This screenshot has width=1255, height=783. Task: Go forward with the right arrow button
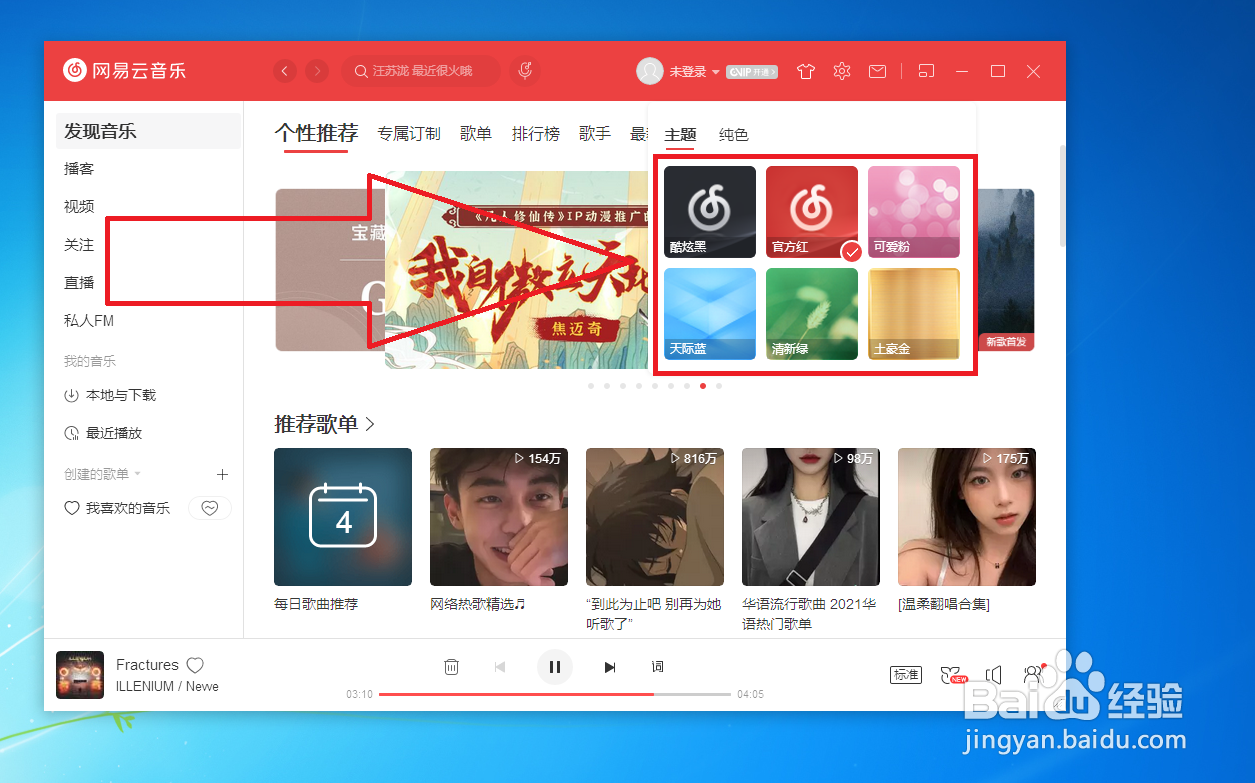point(317,71)
